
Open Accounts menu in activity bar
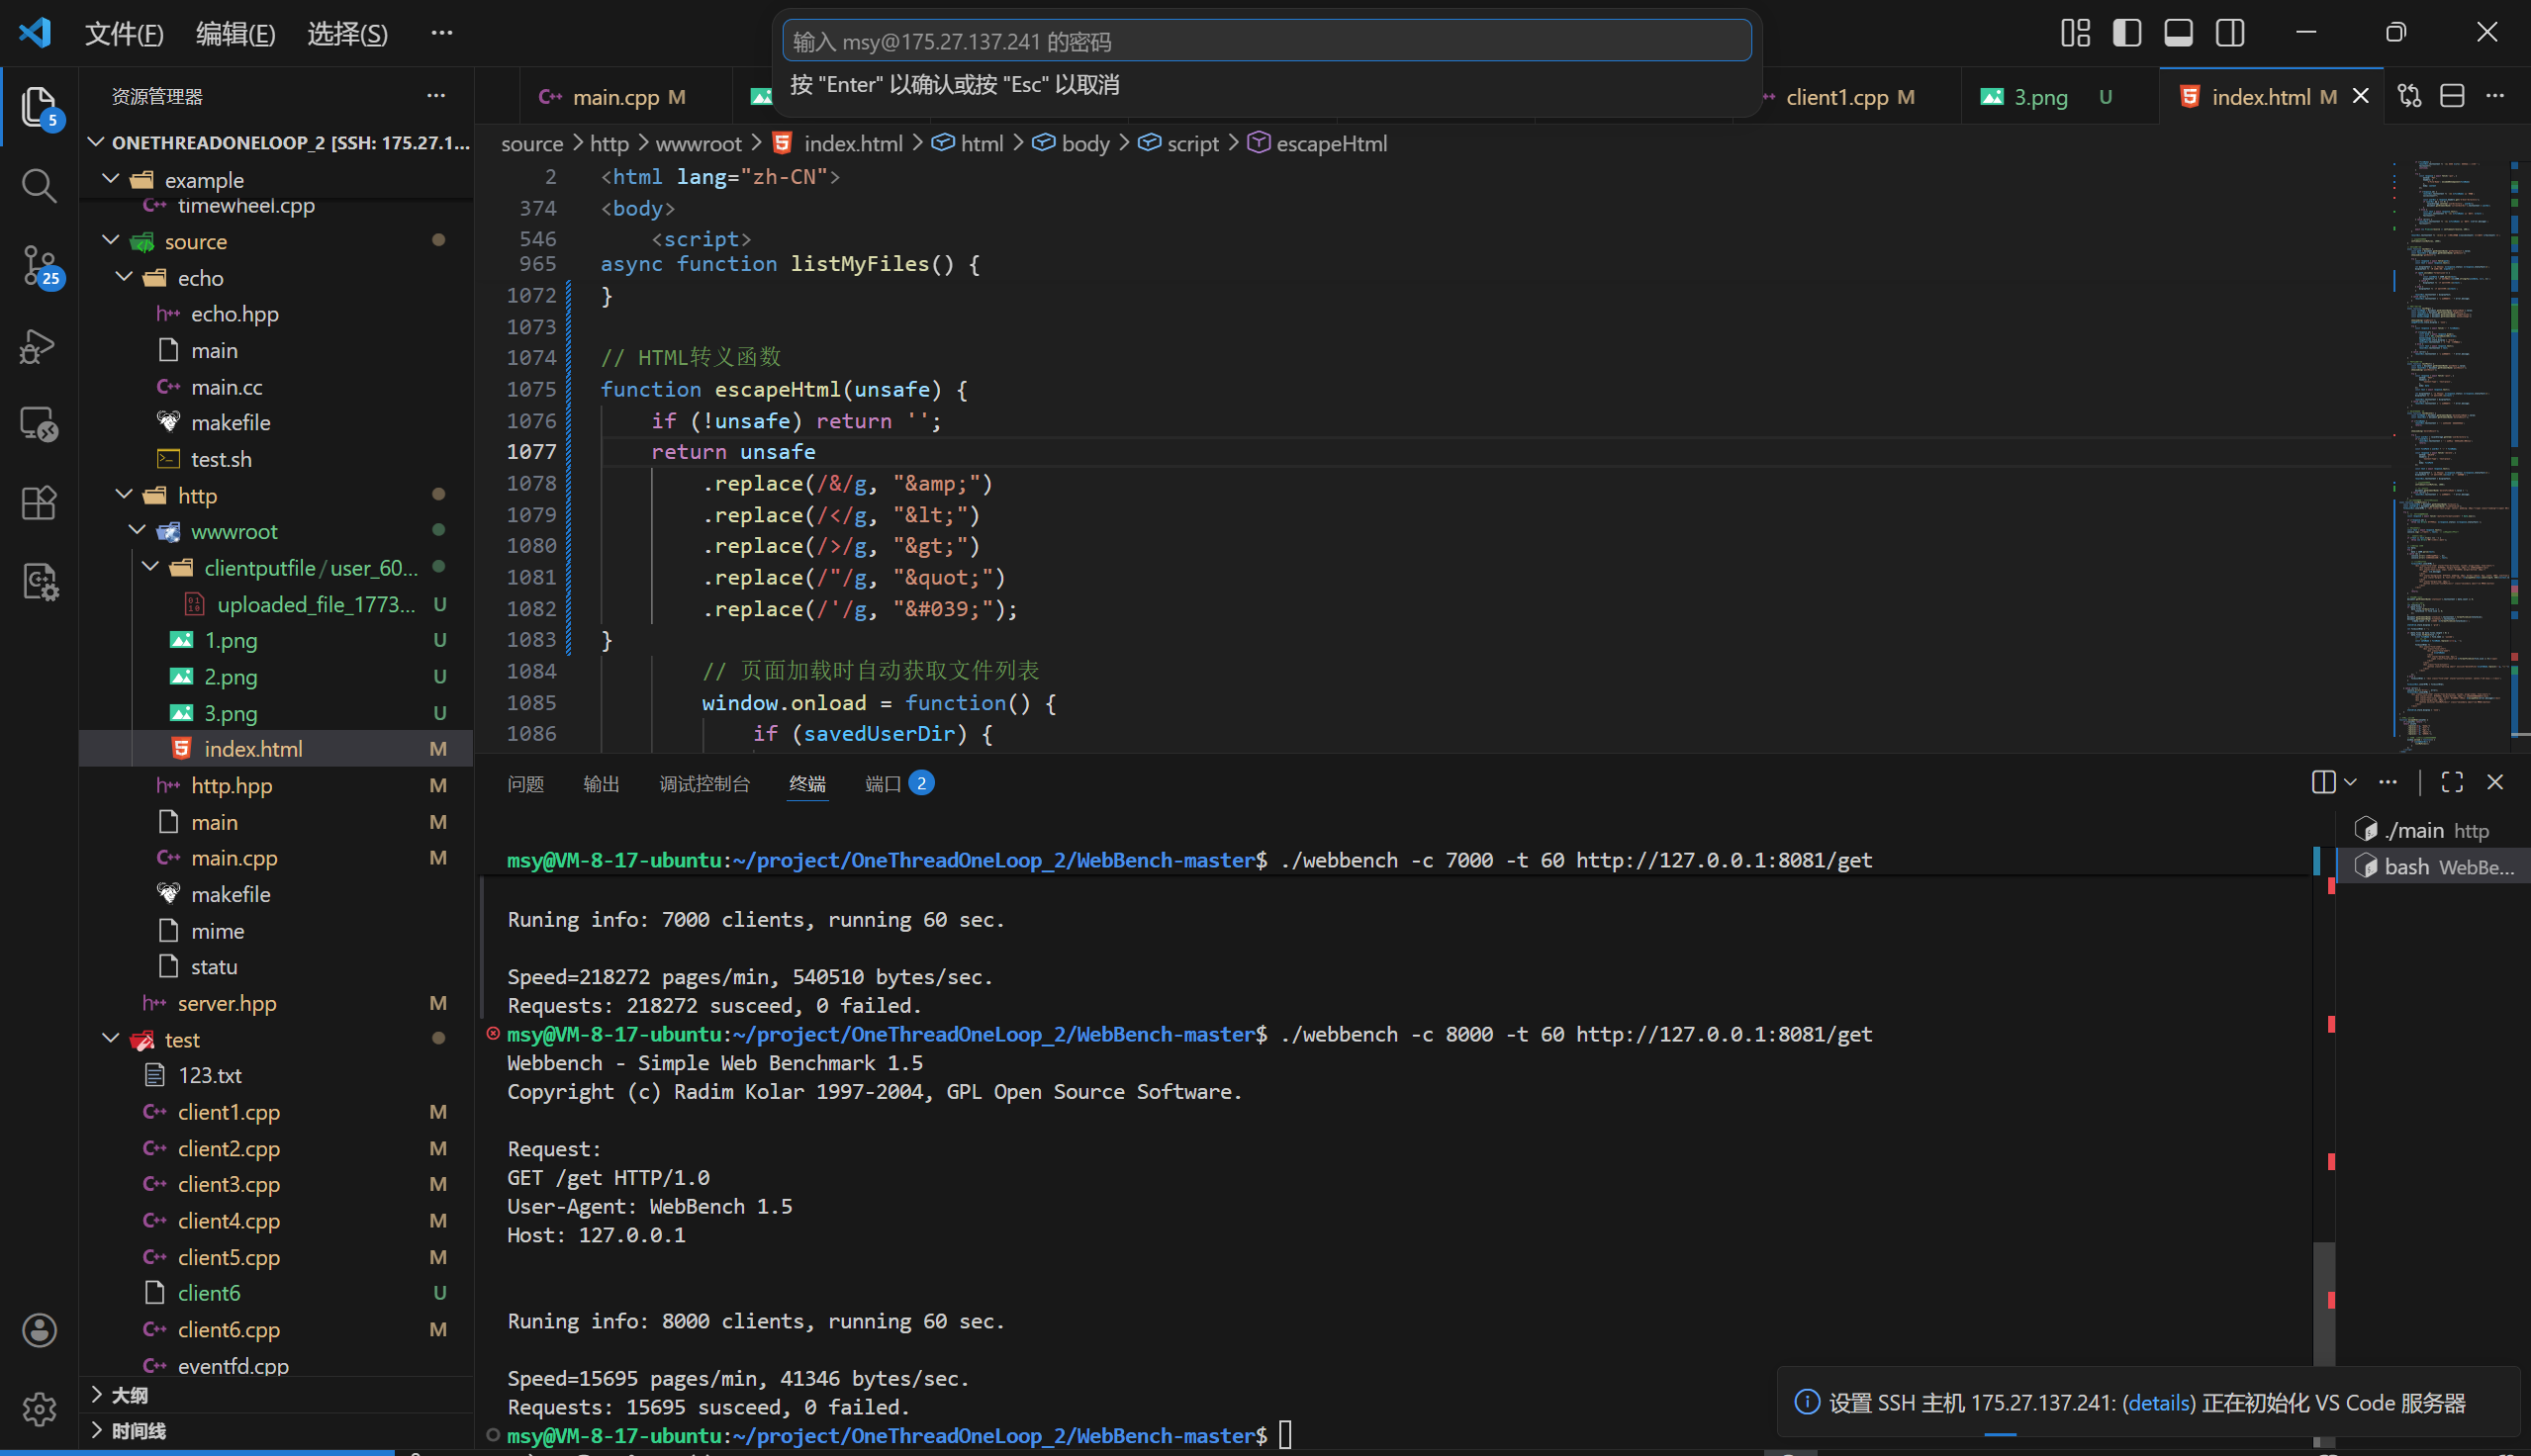tap(38, 1330)
